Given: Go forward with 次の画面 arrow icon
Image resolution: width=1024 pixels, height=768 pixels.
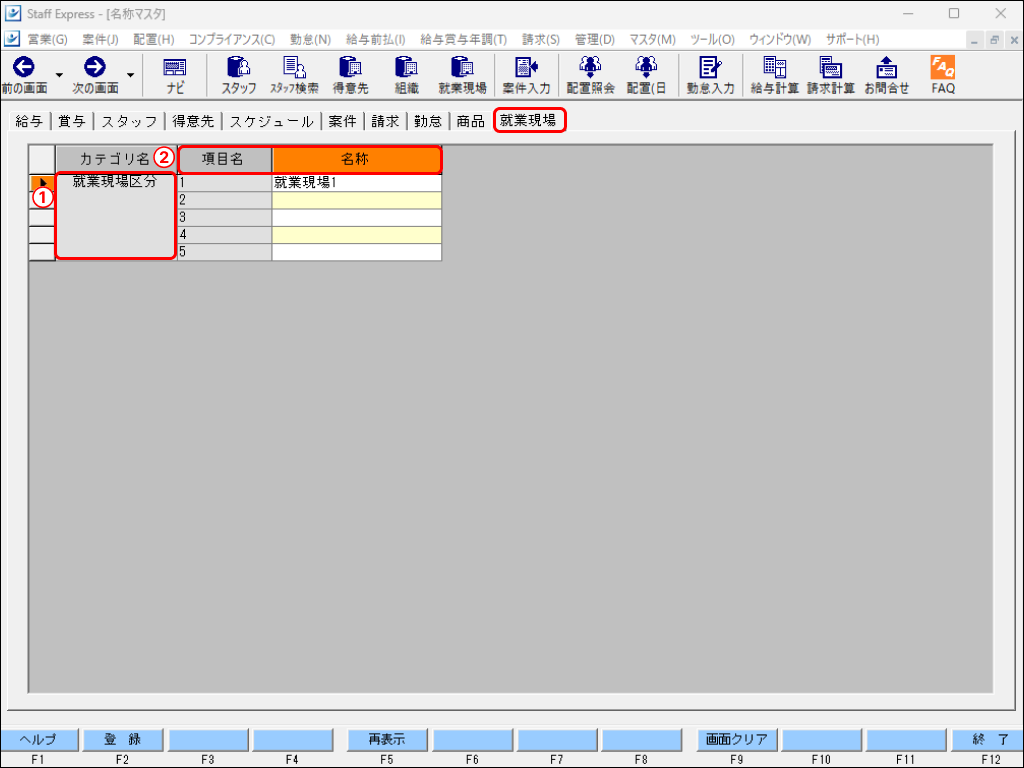Looking at the screenshot, I should pos(95,67).
